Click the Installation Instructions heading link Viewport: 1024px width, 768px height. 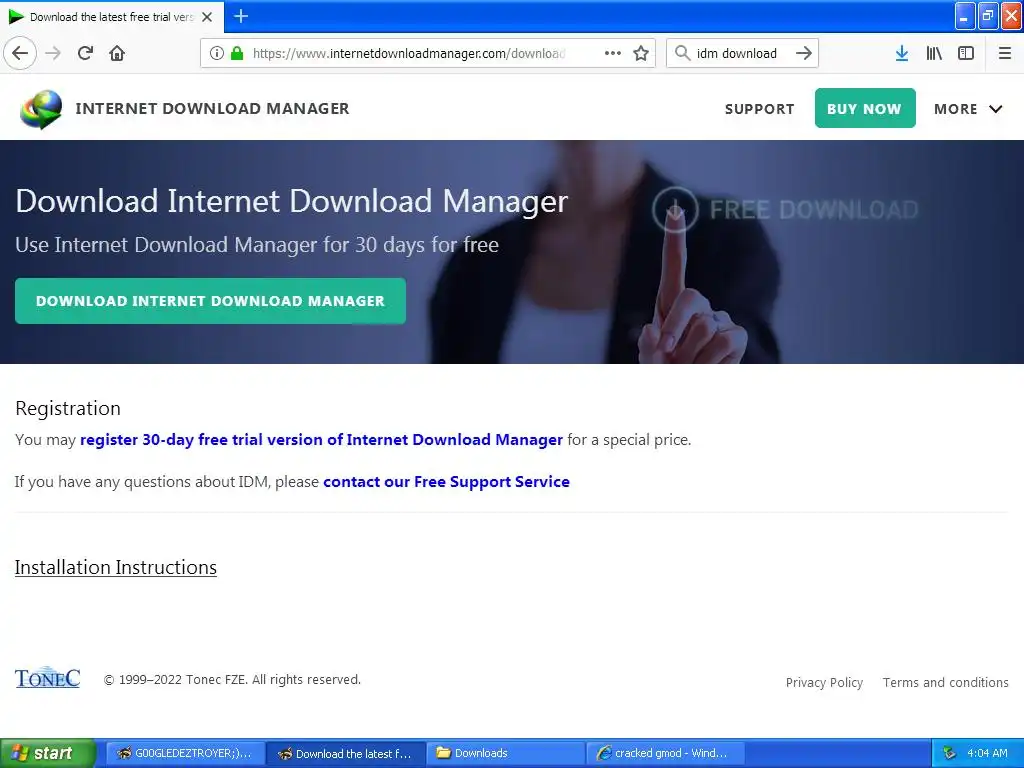coord(116,568)
